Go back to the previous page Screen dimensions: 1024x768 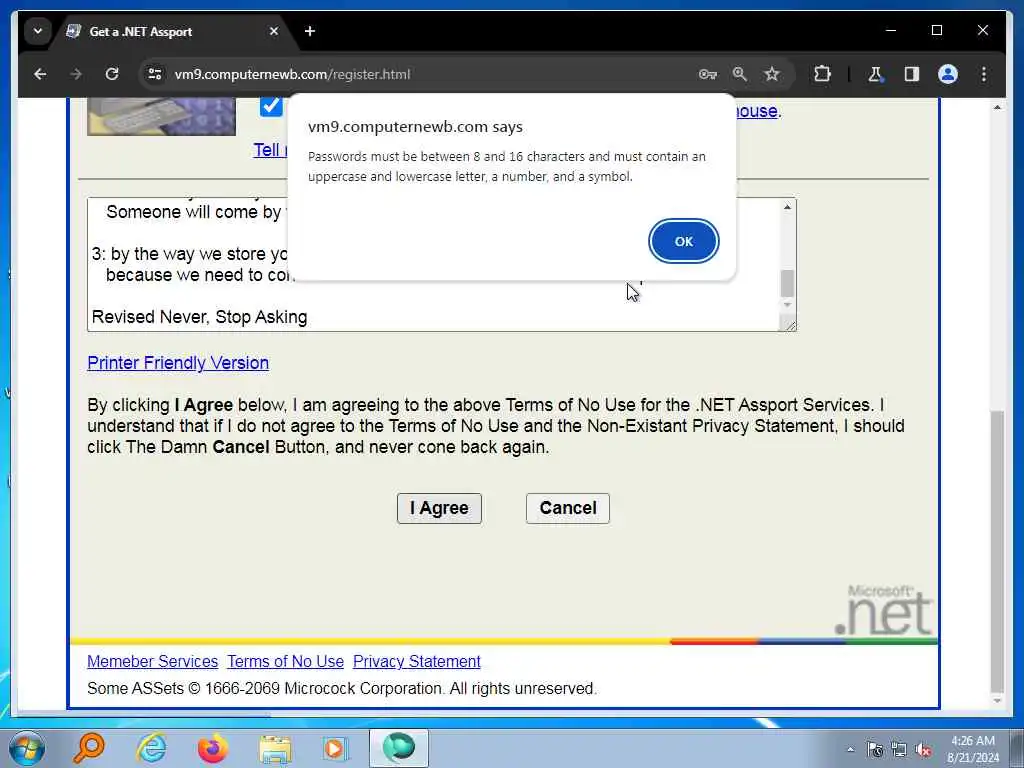point(40,74)
